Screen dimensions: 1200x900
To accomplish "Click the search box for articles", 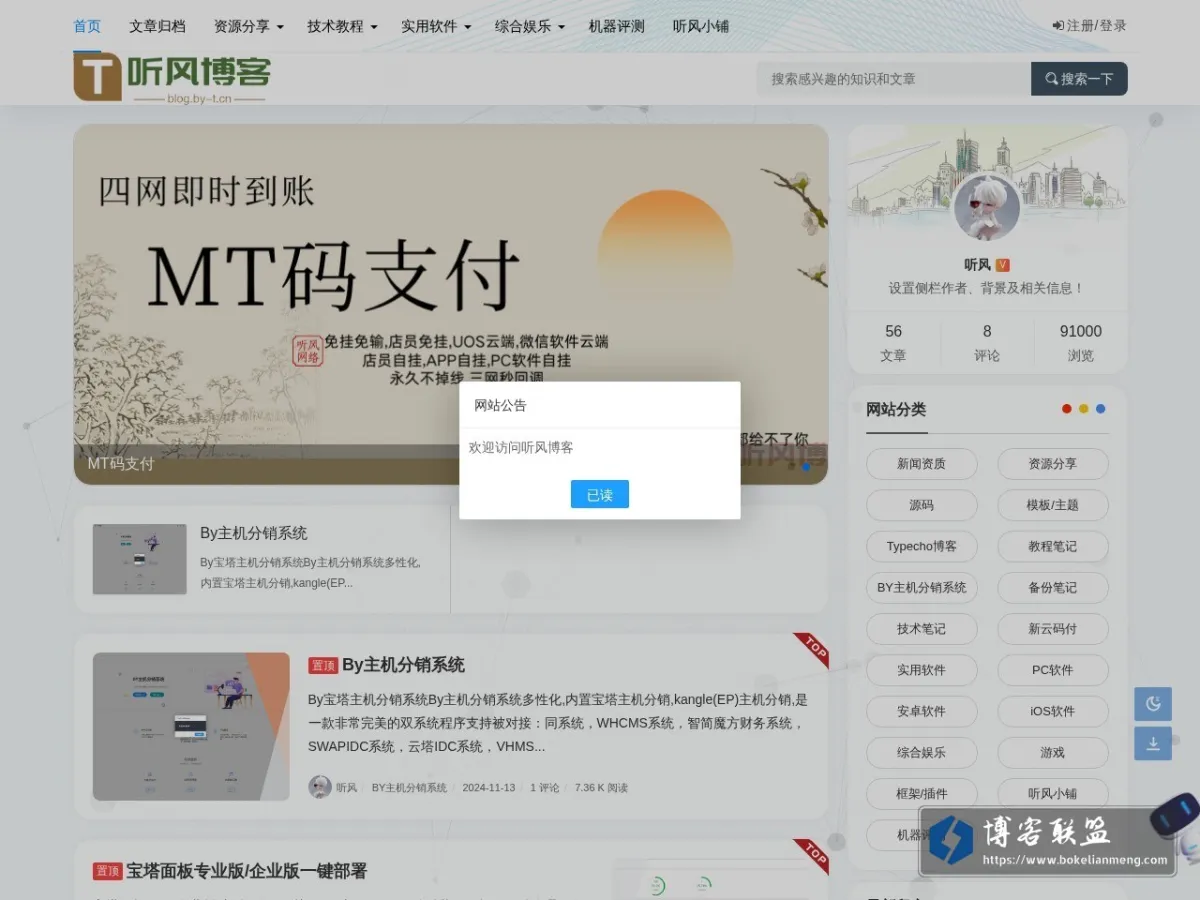I will [x=894, y=79].
